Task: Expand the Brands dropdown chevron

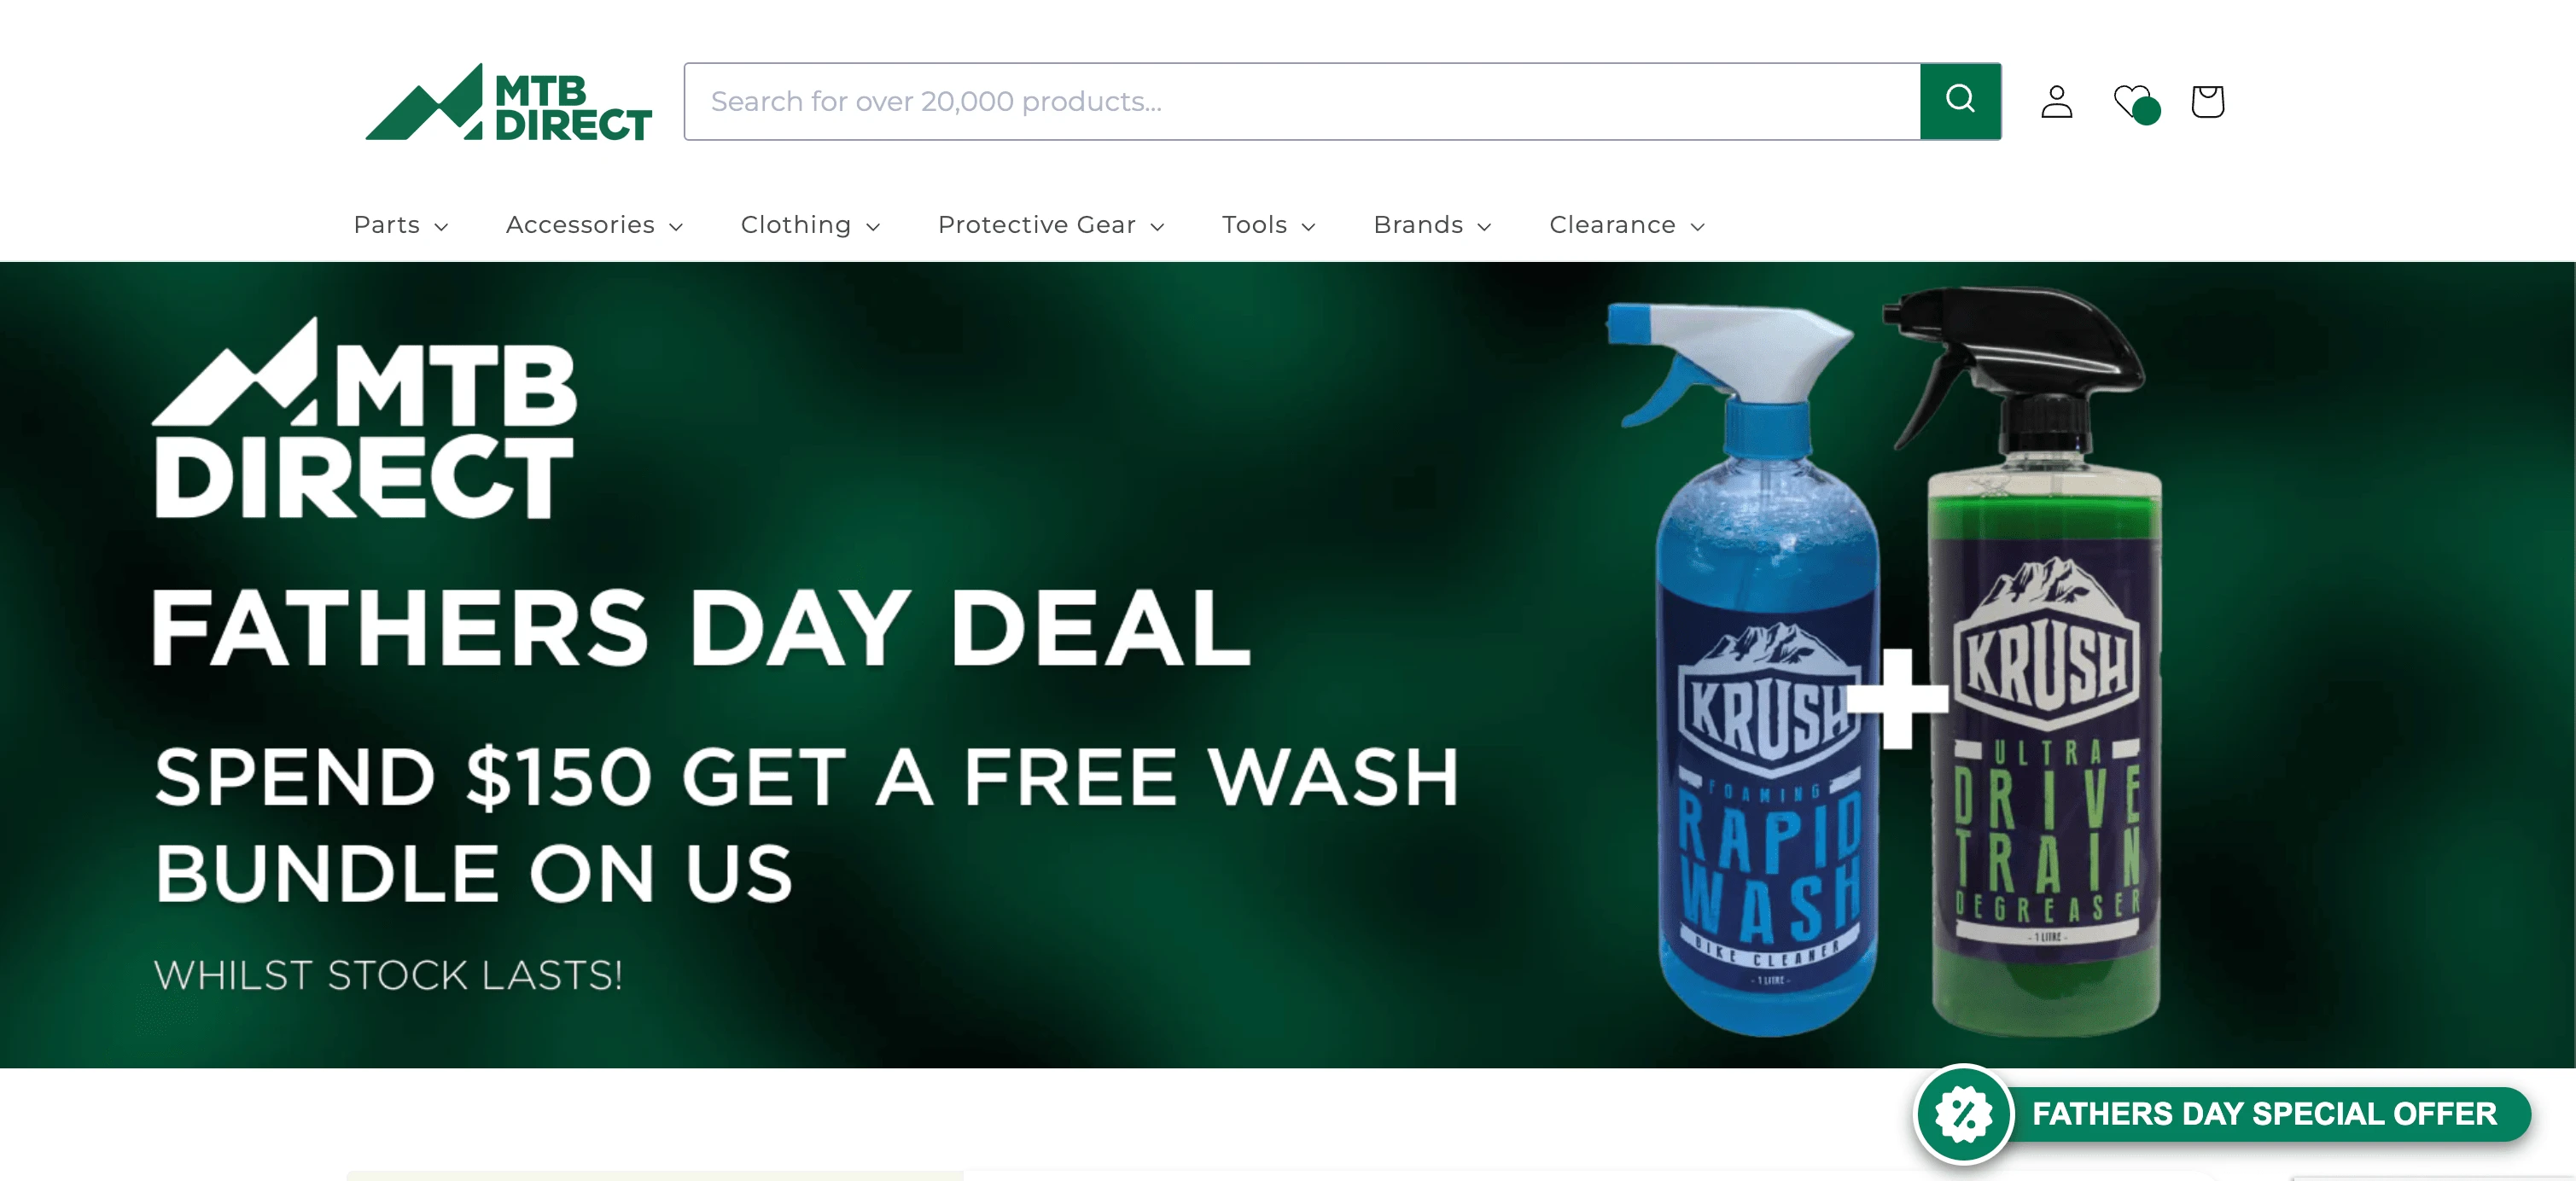Action: click(x=1485, y=227)
